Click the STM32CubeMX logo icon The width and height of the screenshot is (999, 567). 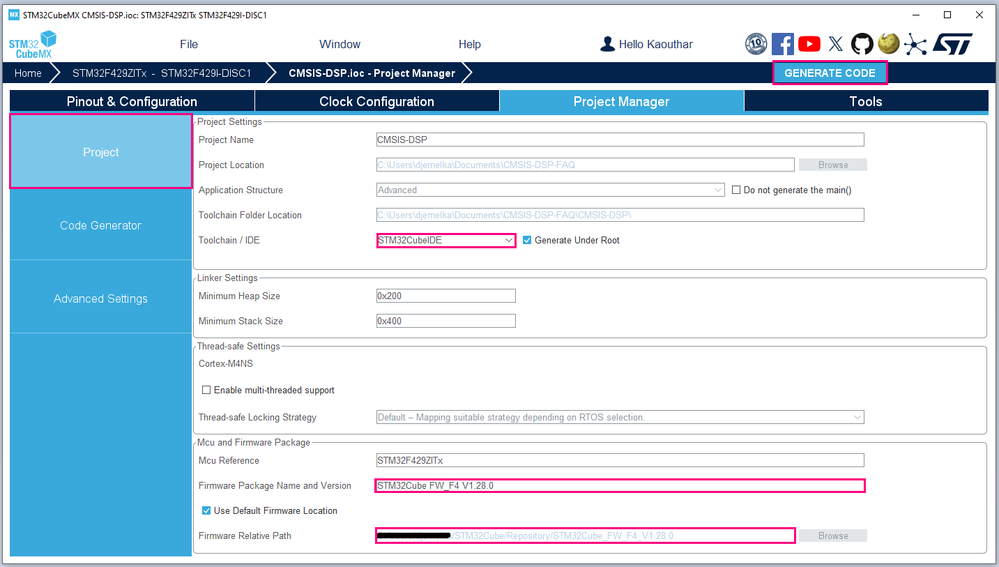(32, 45)
